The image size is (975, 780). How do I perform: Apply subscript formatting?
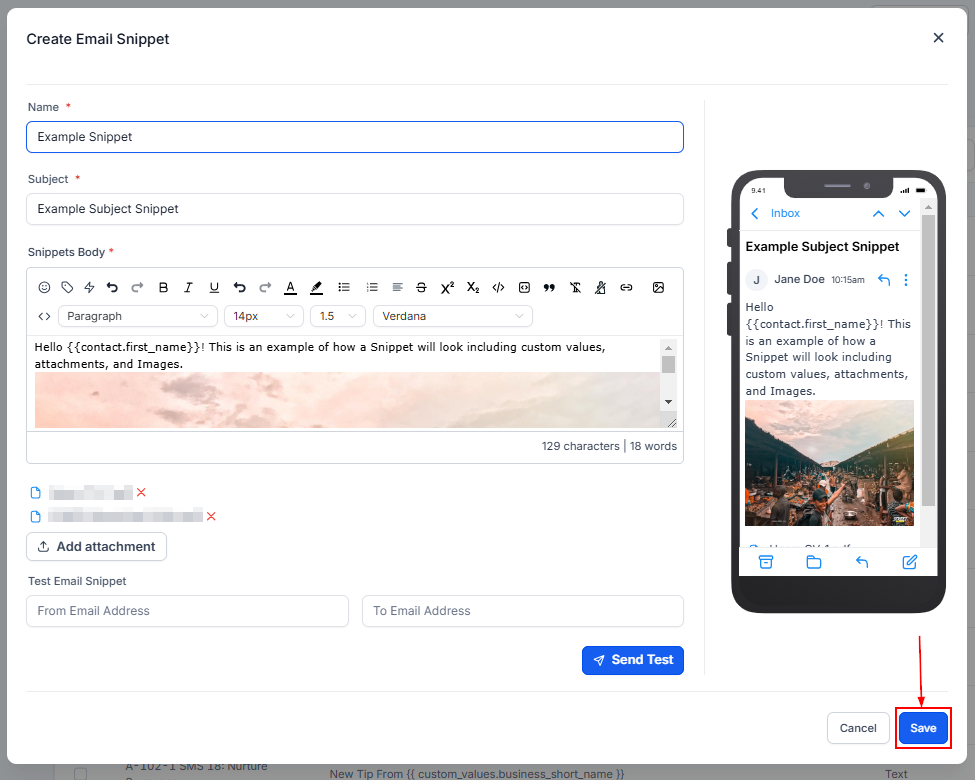point(473,287)
